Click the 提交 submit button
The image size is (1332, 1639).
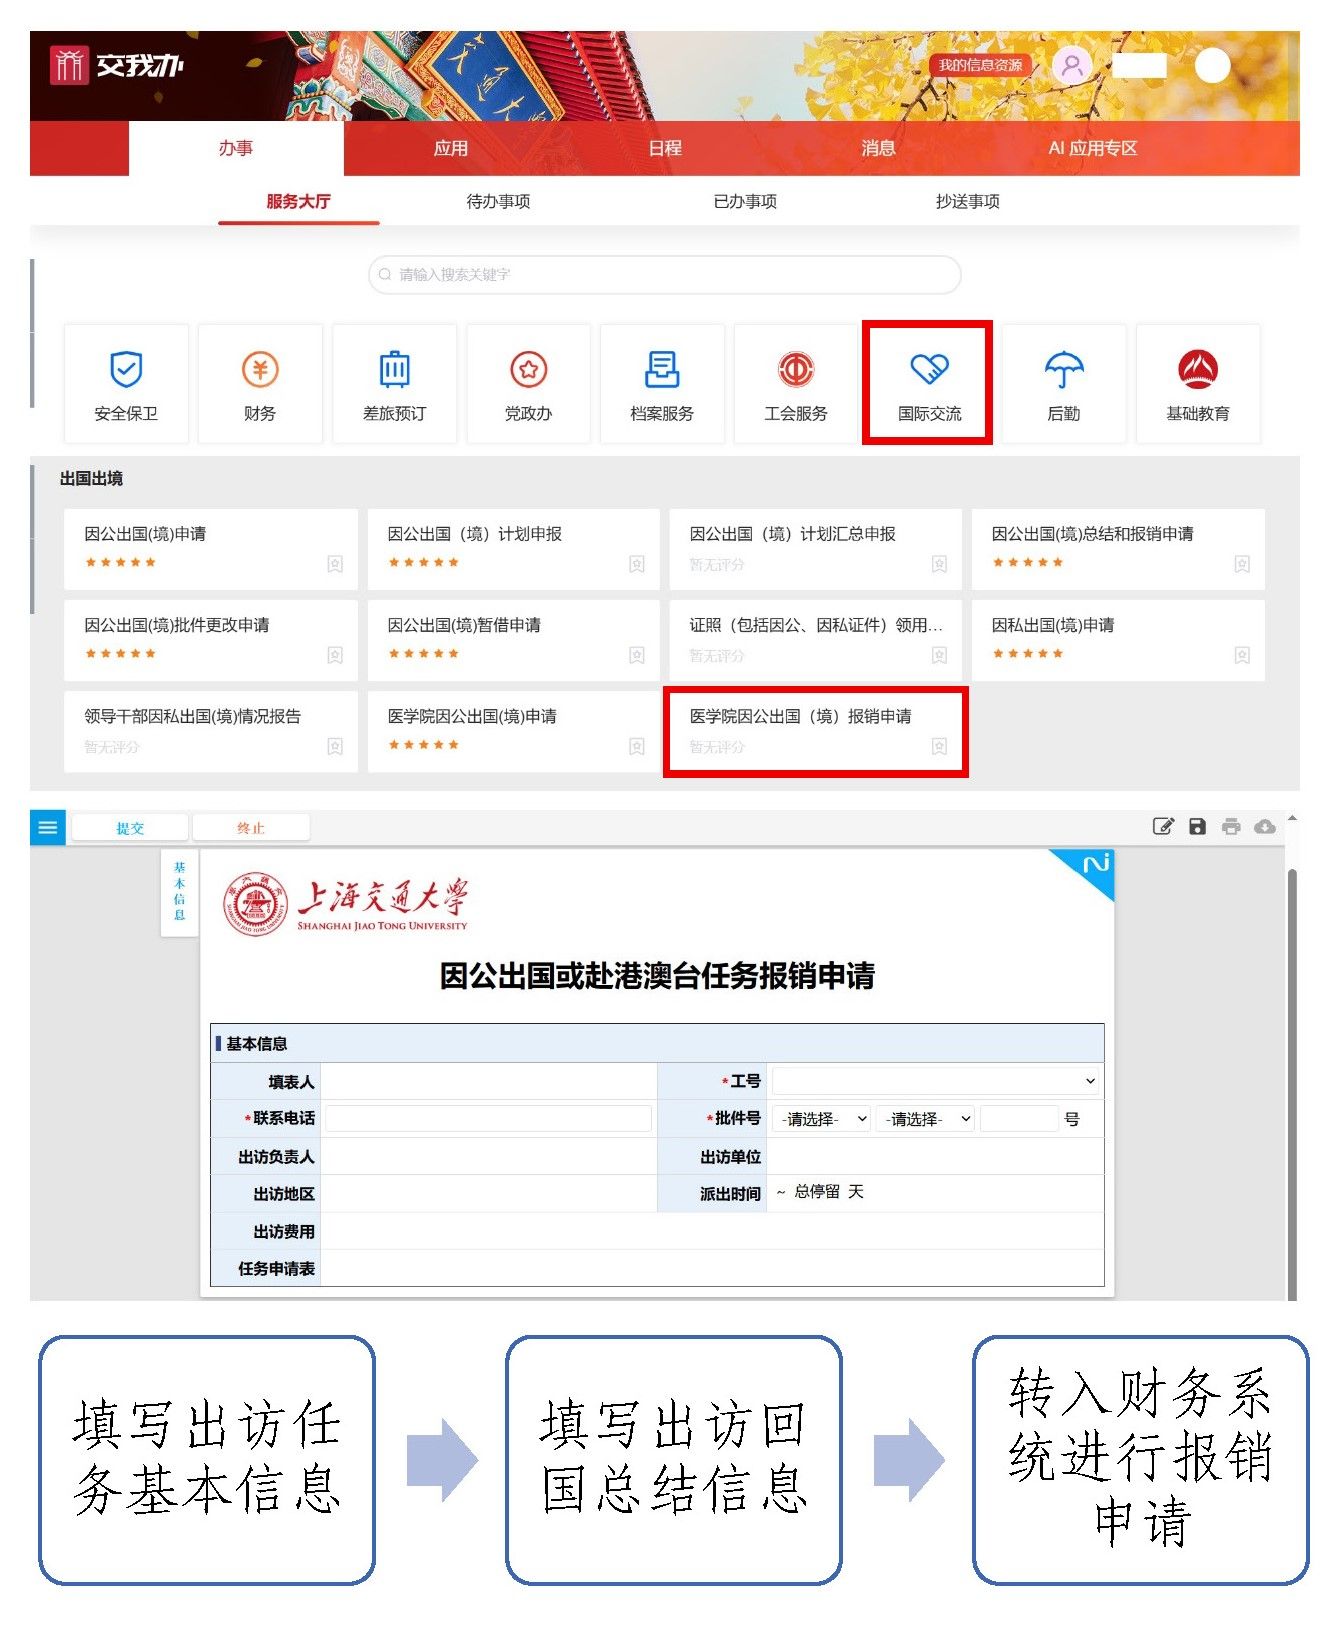[x=130, y=828]
